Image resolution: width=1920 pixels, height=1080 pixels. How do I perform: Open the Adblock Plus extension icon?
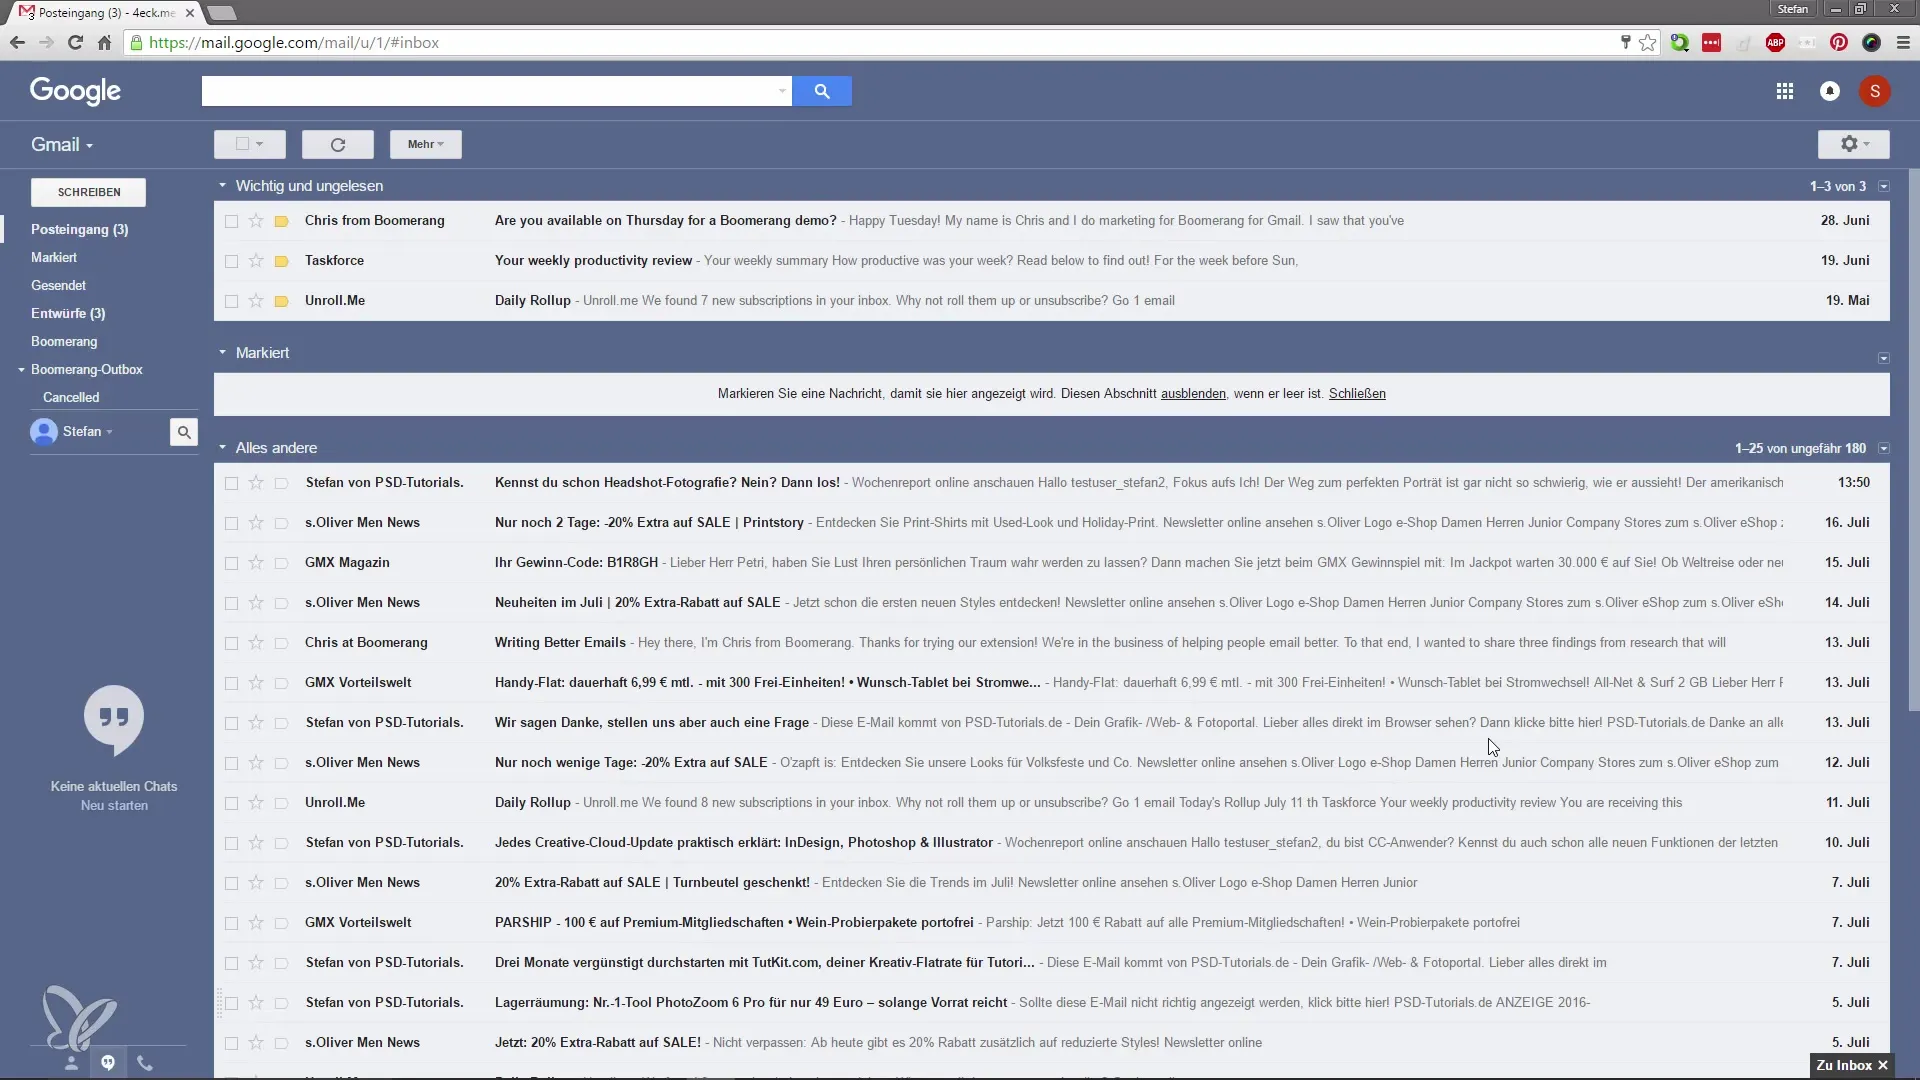(x=1775, y=43)
